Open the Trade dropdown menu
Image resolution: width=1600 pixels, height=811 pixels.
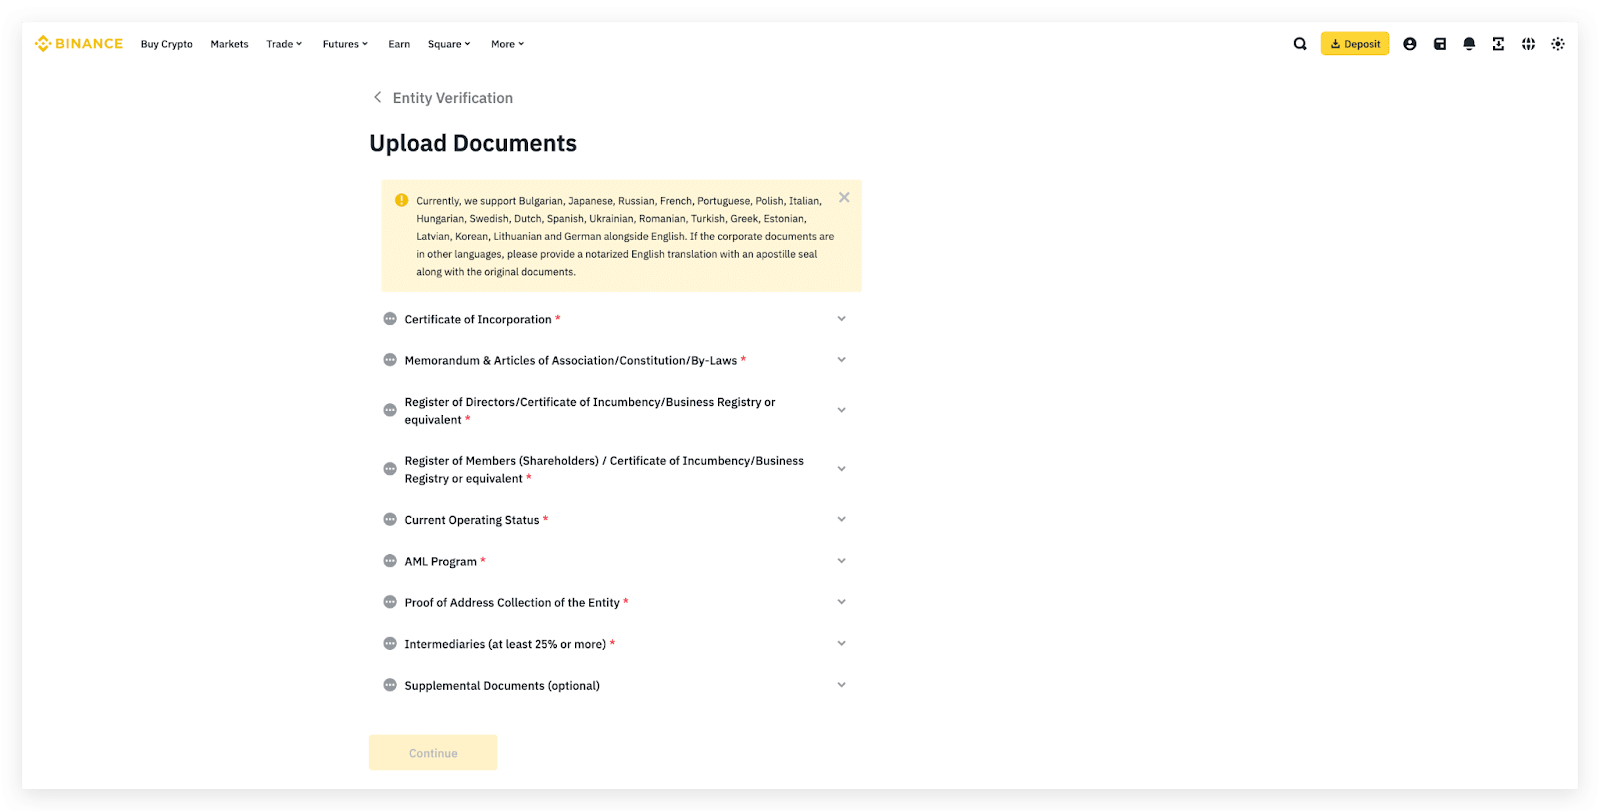pos(284,44)
